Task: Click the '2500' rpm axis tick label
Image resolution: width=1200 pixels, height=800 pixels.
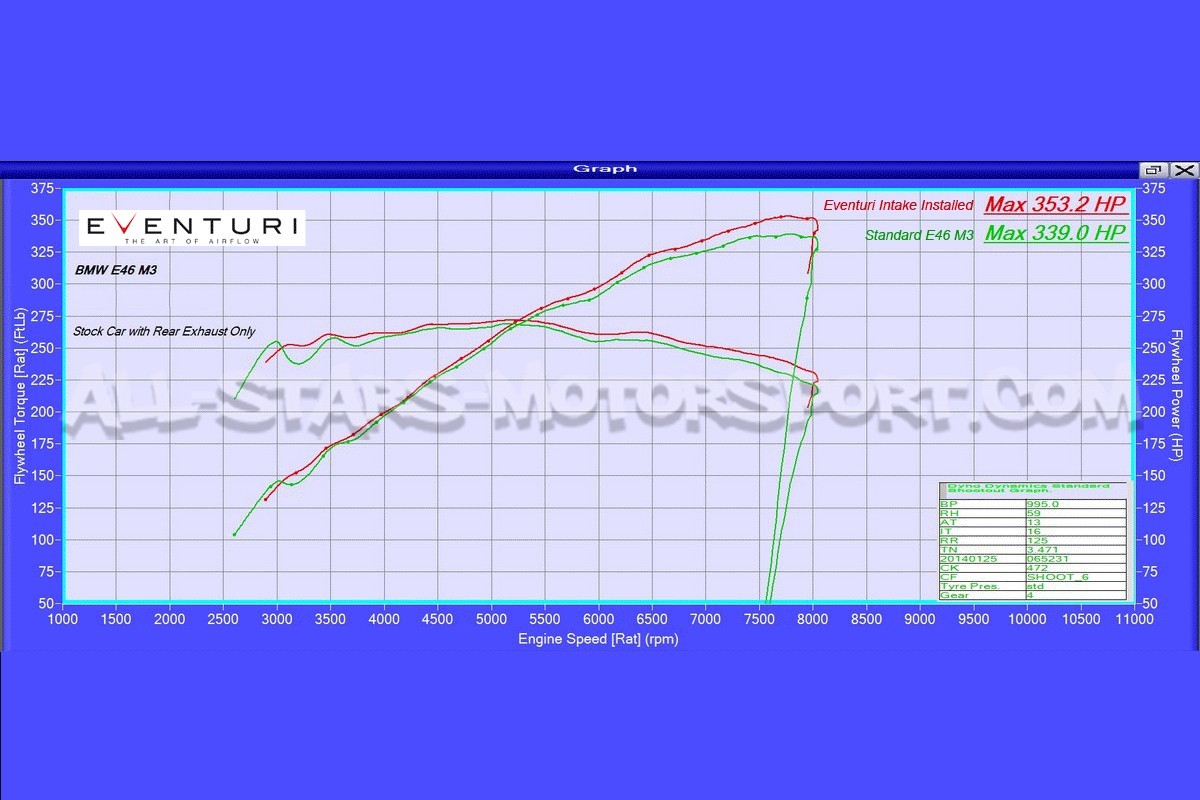Action: [223, 620]
